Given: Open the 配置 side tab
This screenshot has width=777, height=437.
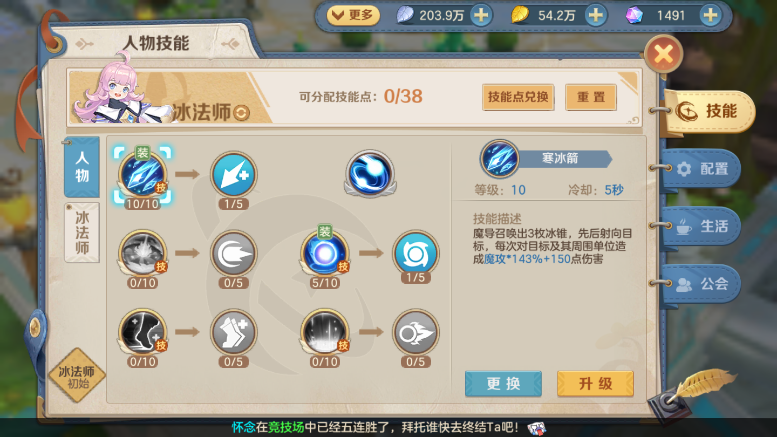Looking at the screenshot, I should 702,169.
